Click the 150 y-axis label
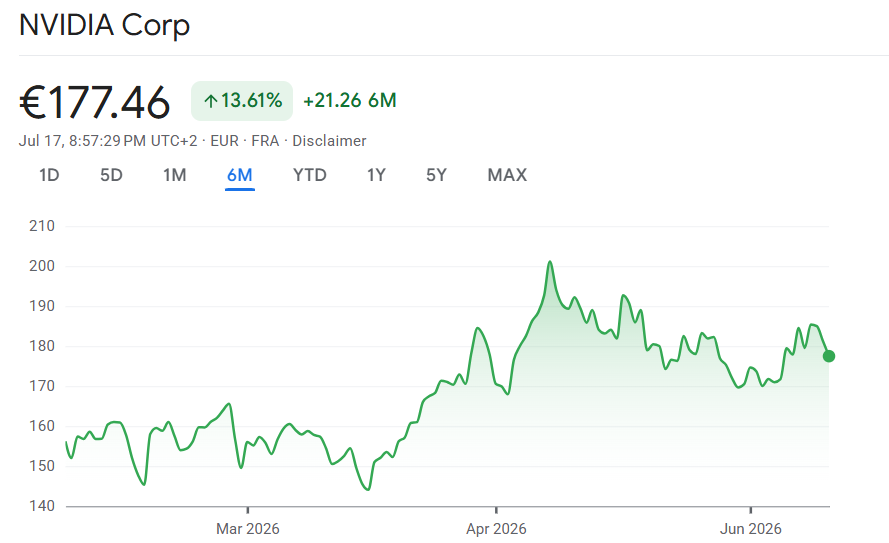Viewport: 889px width, 543px height. [x=42, y=466]
